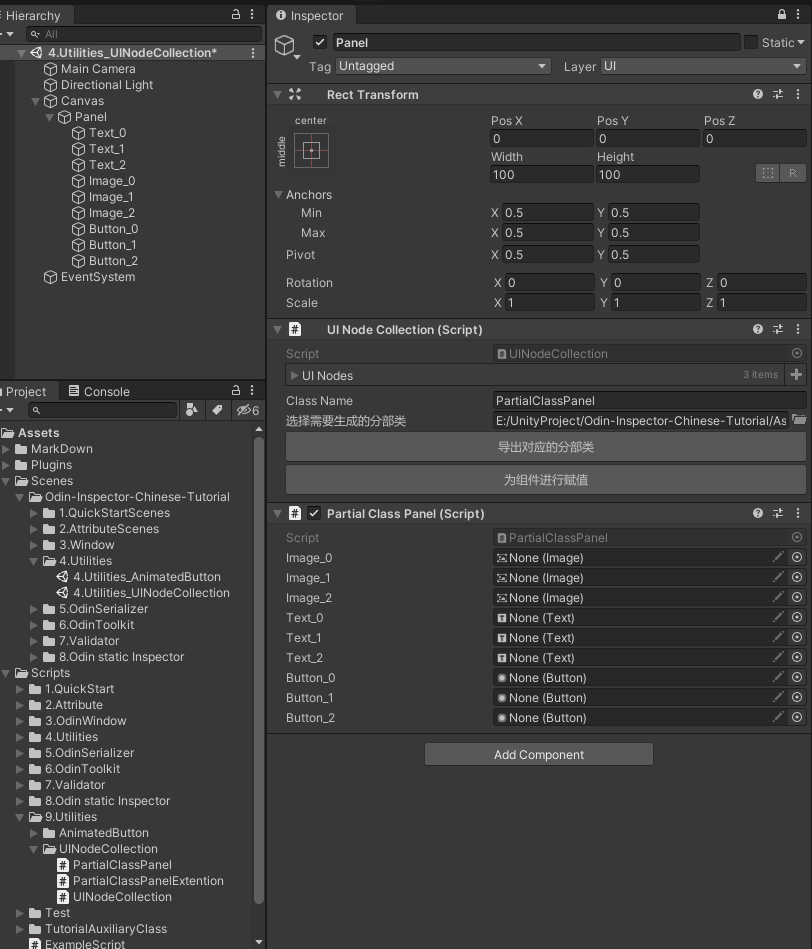Click the plus icon to add UI Nodes item

tap(796, 375)
